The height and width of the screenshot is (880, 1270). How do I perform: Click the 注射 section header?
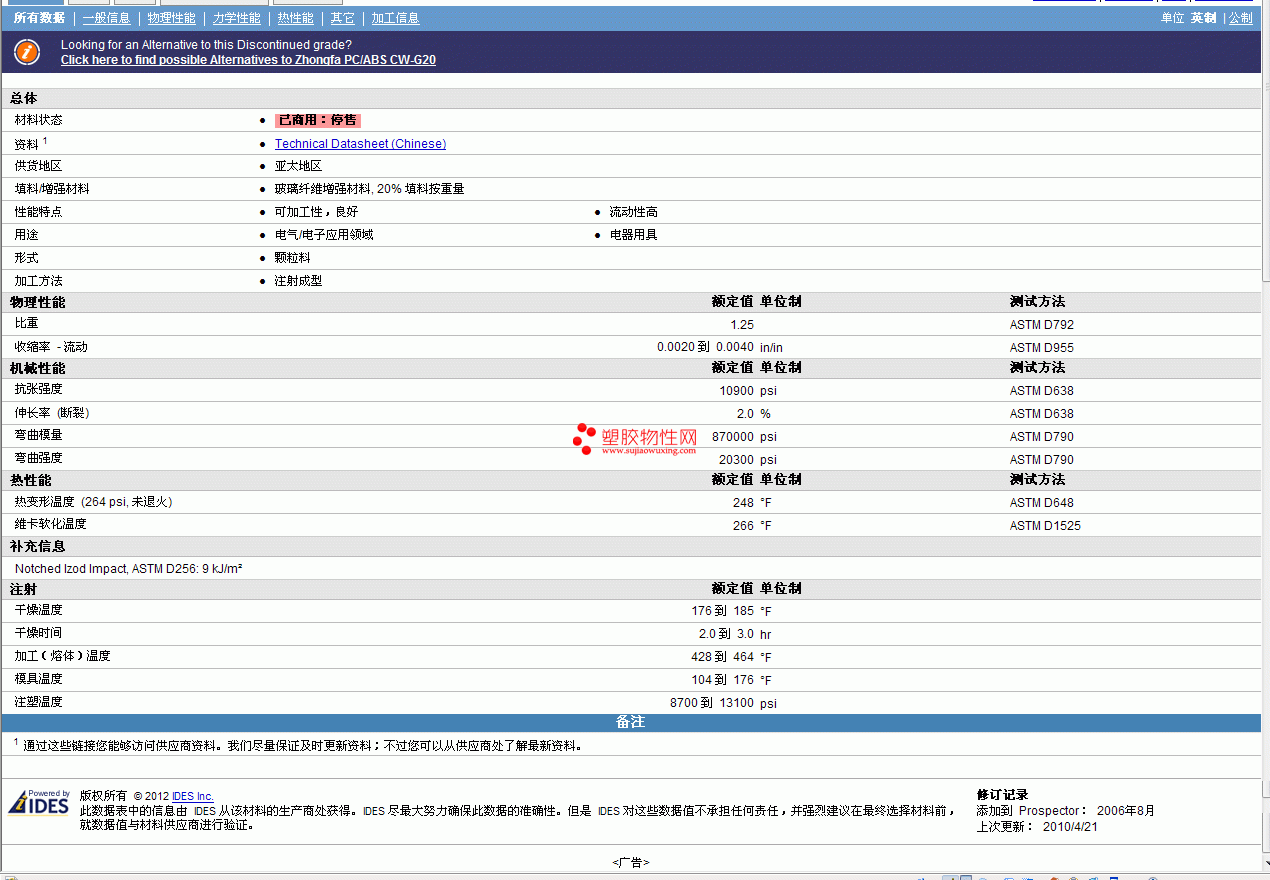(24, 590)
